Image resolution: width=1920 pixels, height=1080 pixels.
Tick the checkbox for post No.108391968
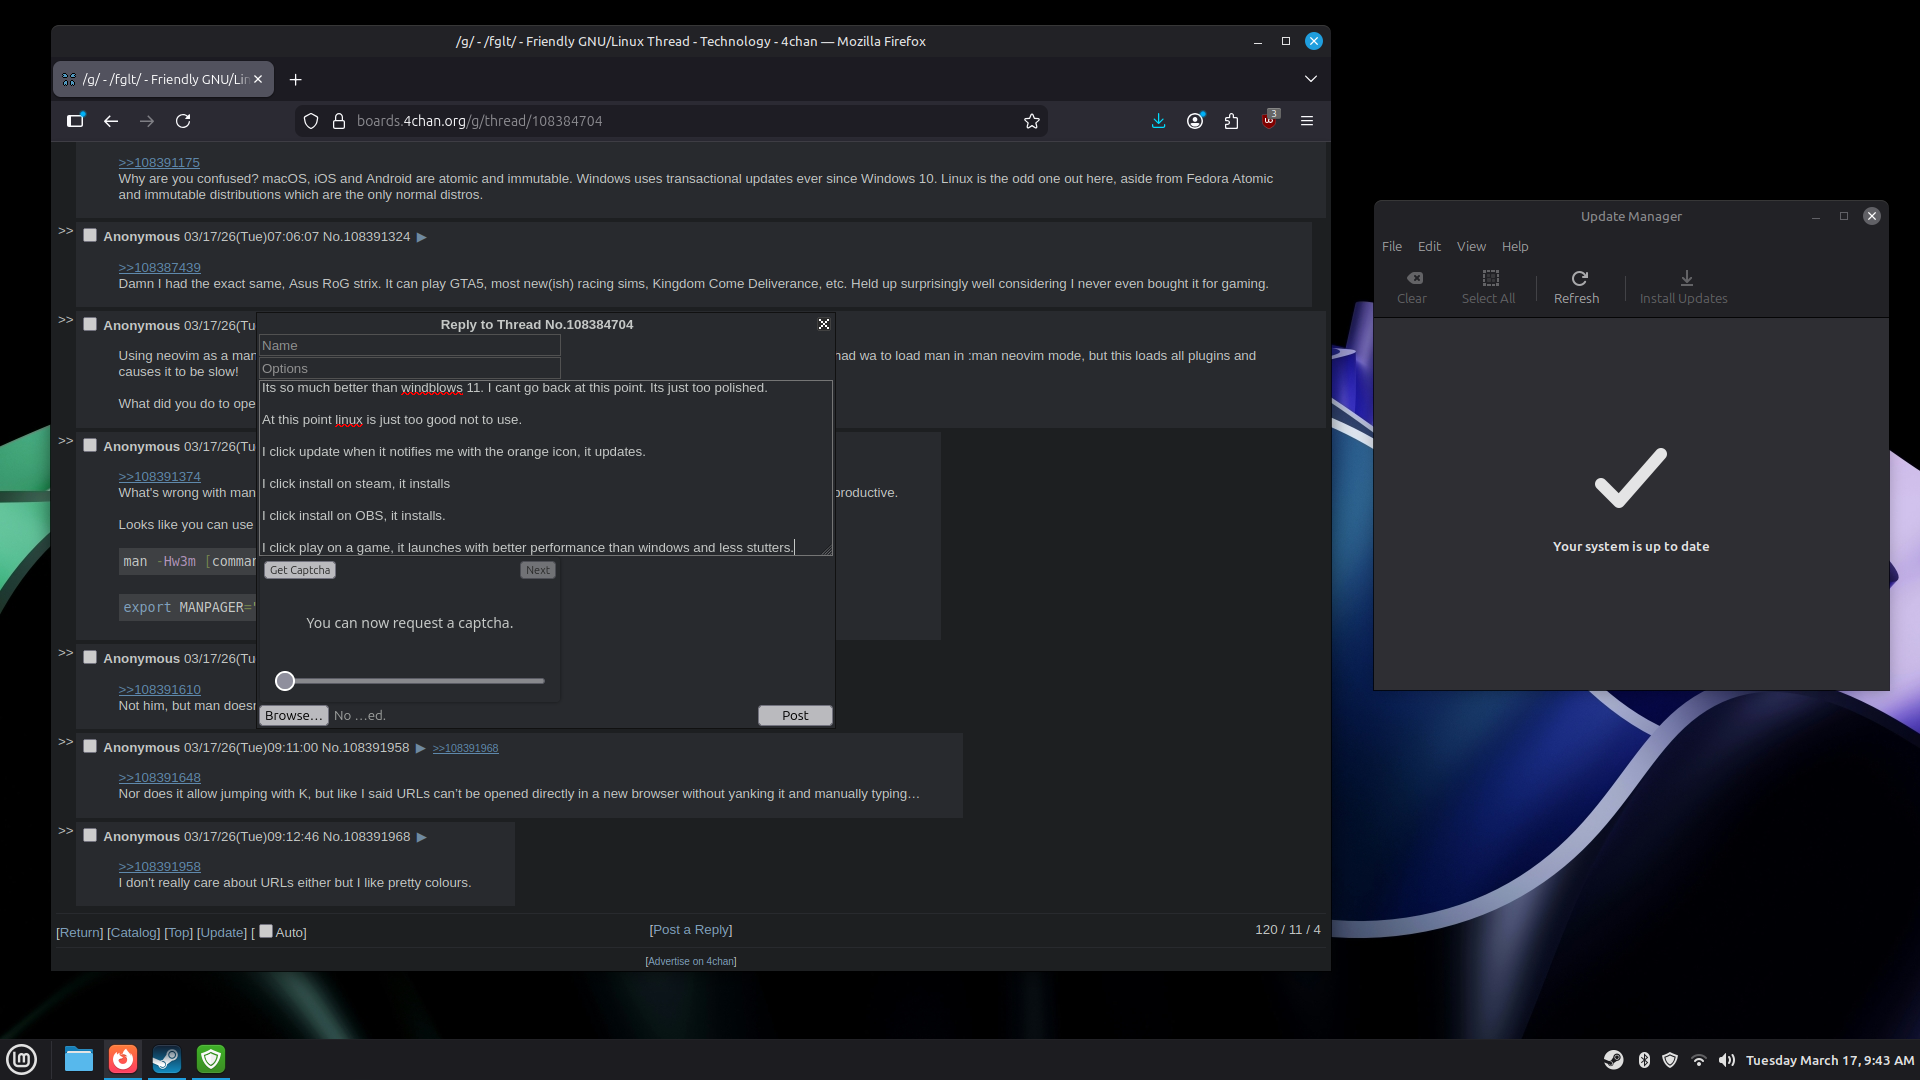(90, 836)
